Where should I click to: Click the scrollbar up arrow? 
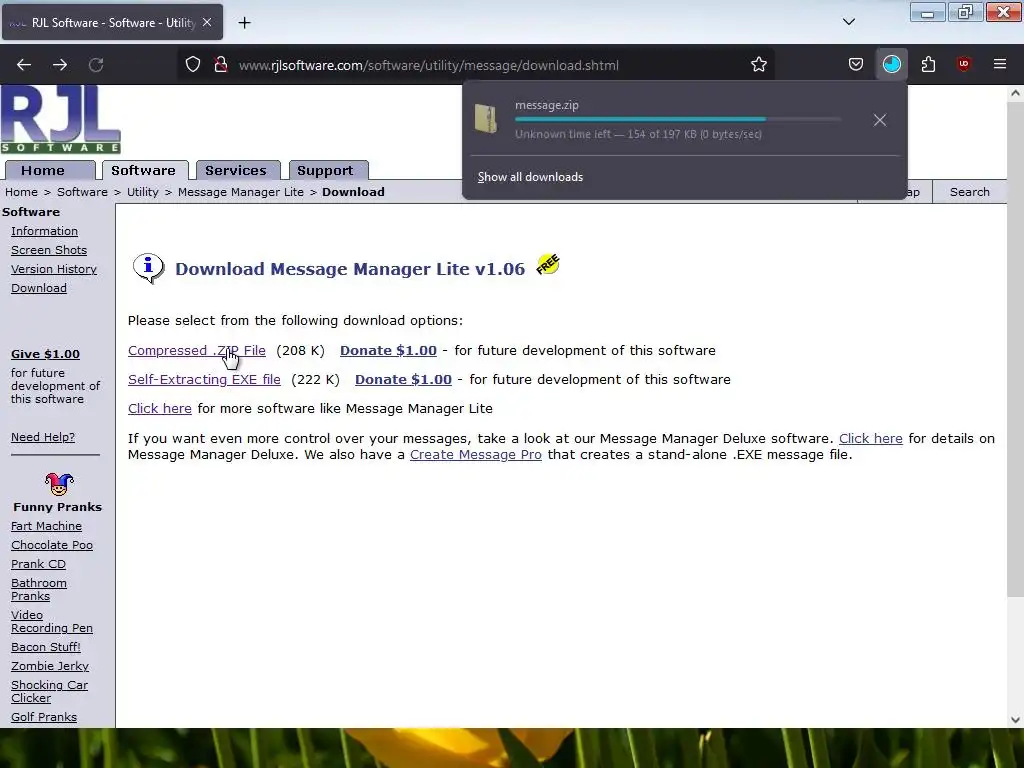pyautogui.click(x=1015, y=93)
